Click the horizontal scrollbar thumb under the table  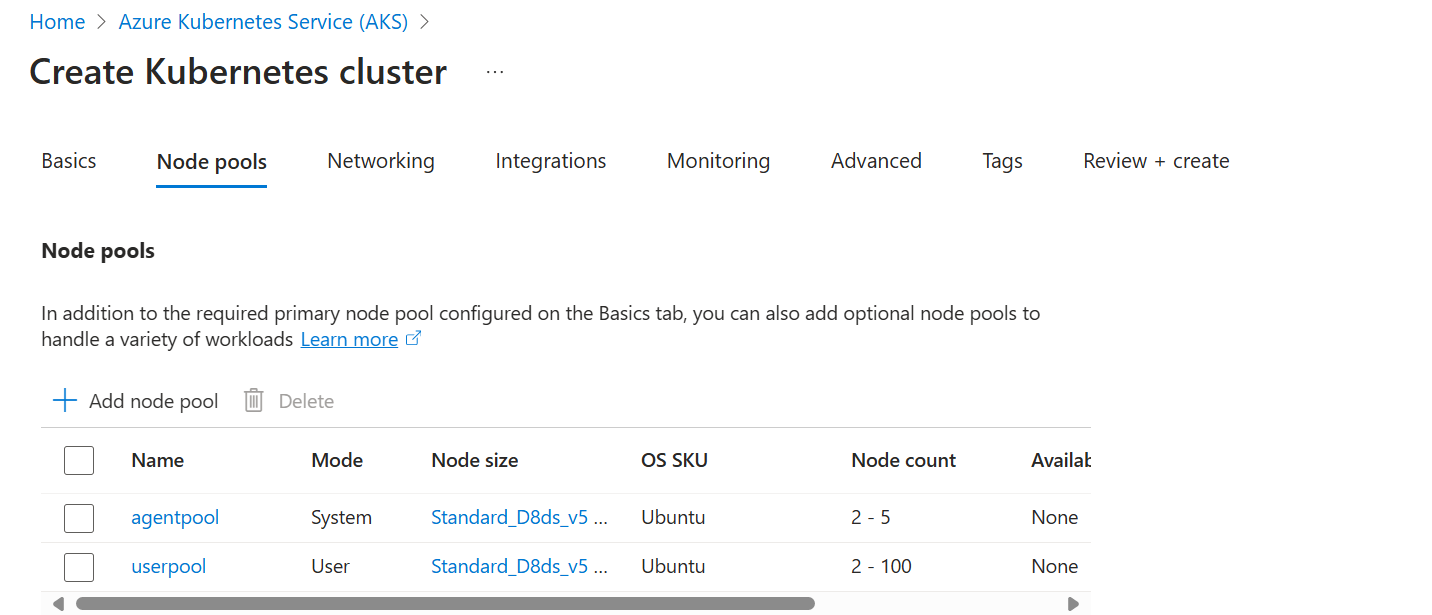click(x=445, y=604)
